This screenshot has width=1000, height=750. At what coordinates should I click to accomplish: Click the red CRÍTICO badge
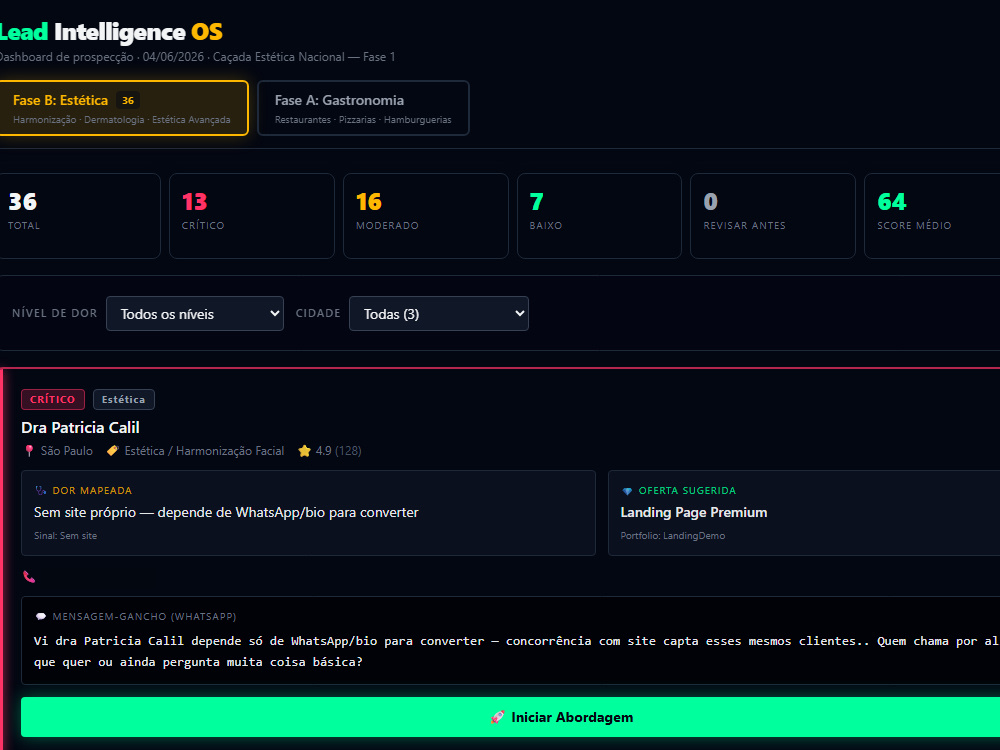pyautogui.click(x=53, y=399)
